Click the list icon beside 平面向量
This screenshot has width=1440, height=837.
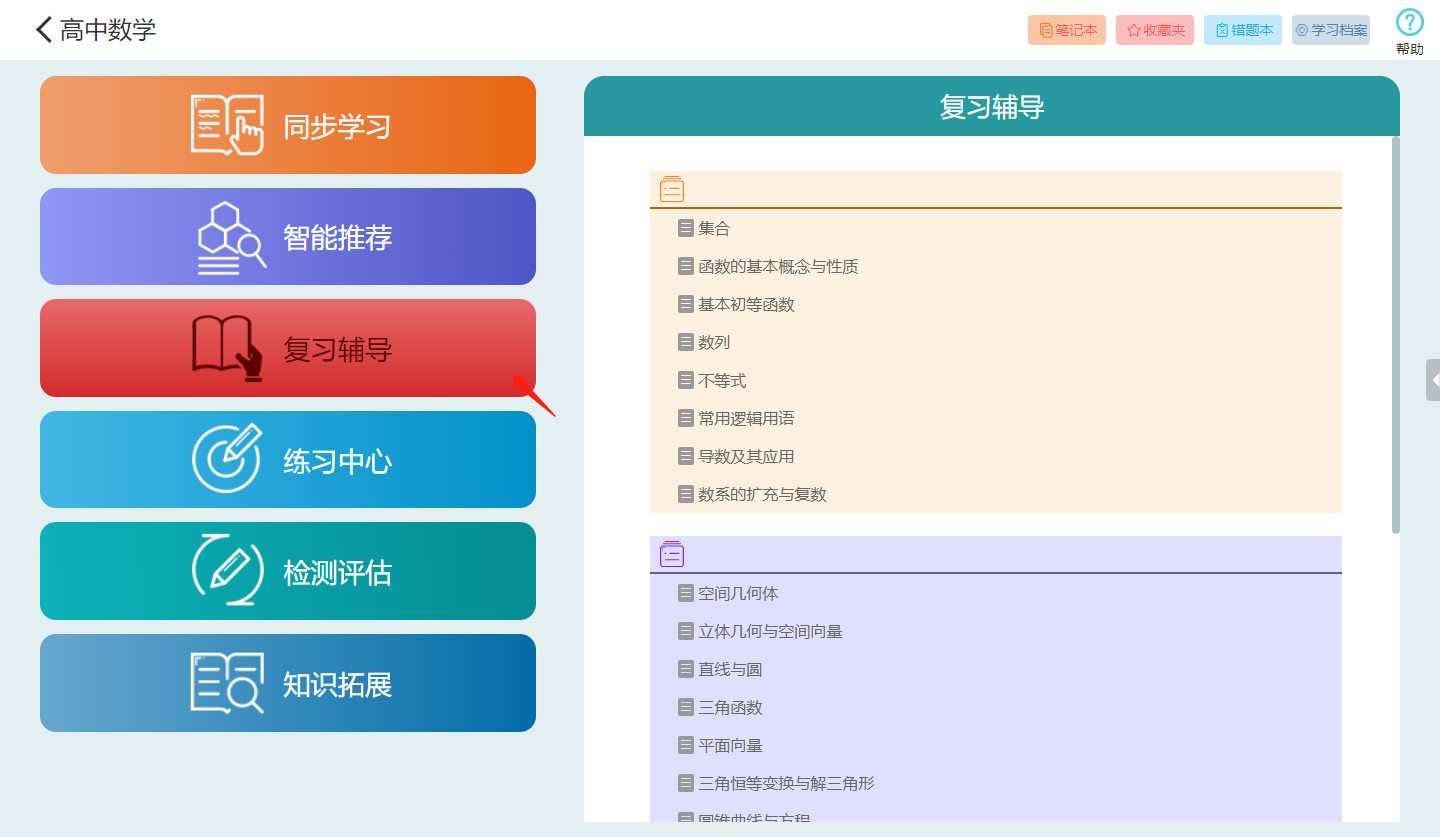coord(686,745)
